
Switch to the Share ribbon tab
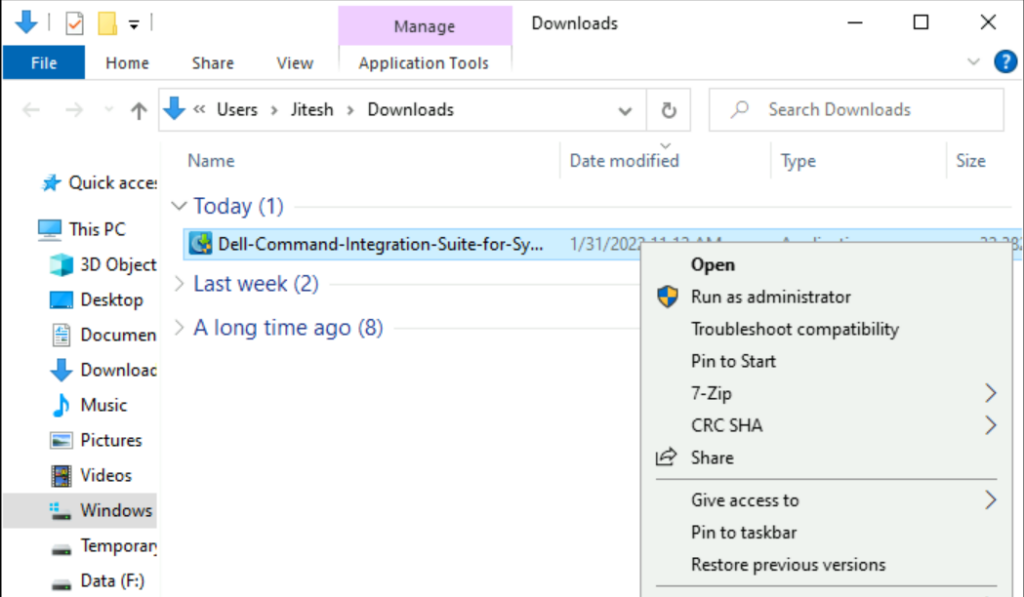point(213,63)
